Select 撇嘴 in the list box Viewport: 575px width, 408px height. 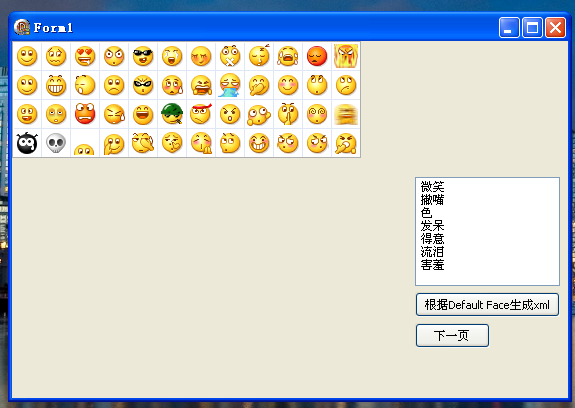tap(432, 199)
